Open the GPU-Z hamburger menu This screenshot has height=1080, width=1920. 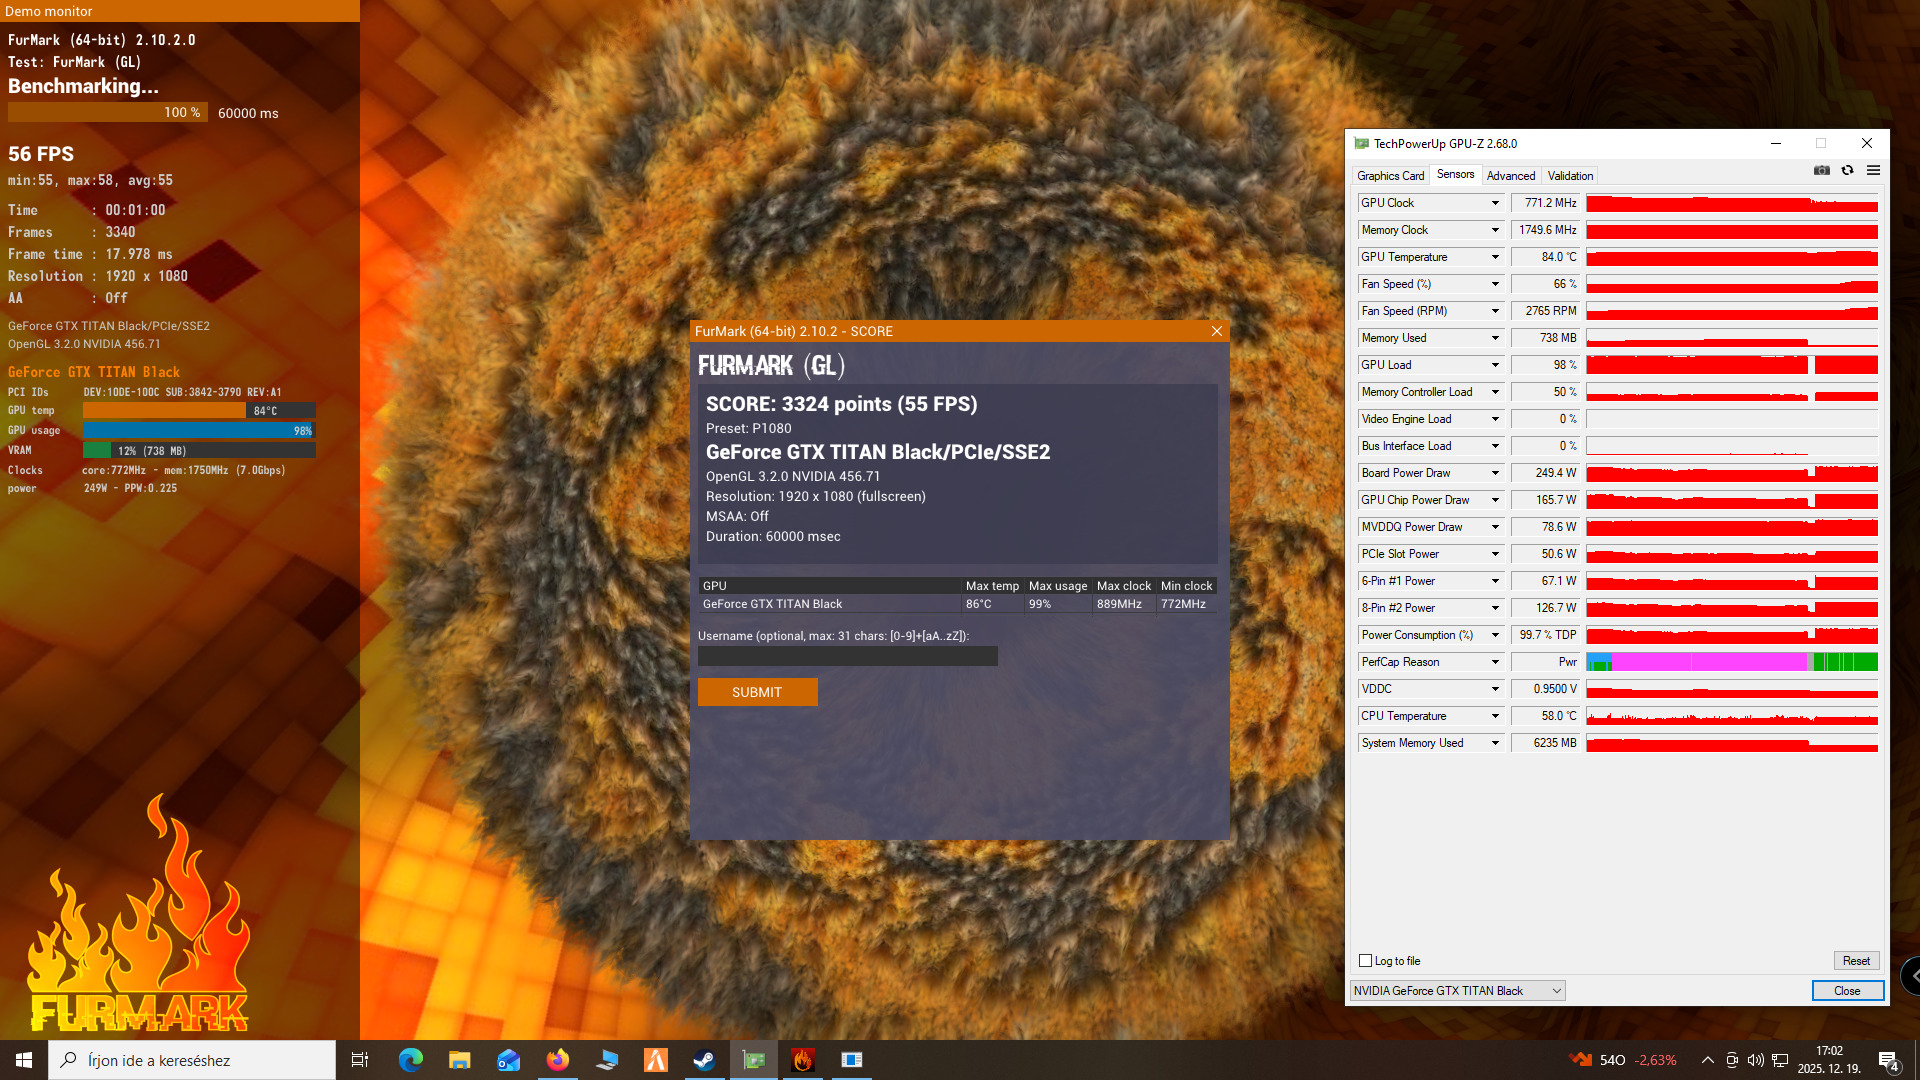(x=1873, y=171)
